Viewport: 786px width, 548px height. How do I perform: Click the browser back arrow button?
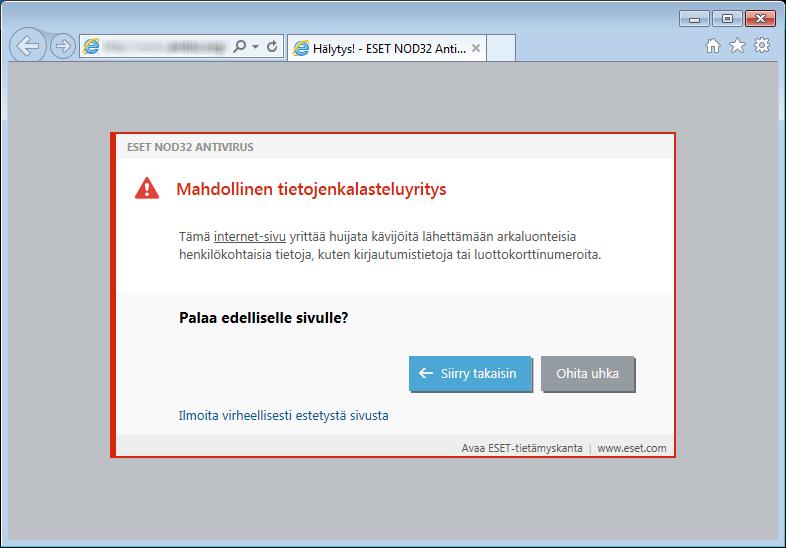[28, 46]
